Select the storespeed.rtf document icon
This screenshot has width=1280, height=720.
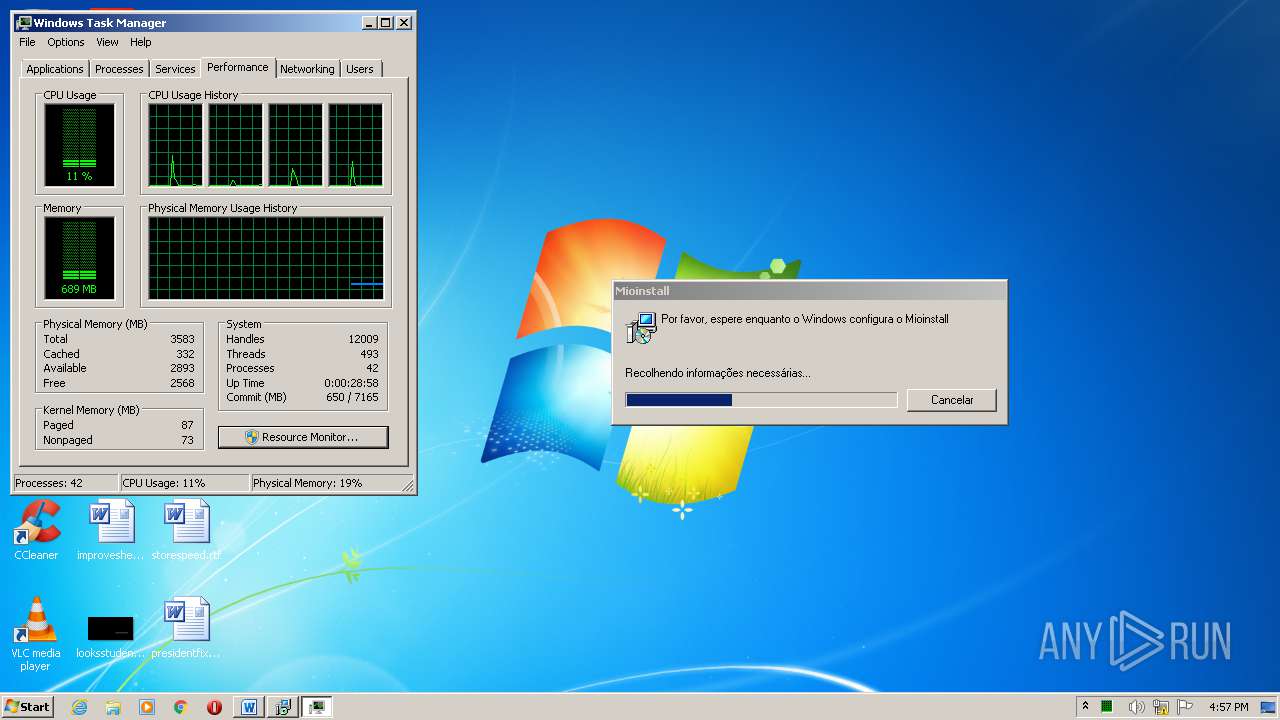[187, 531]
